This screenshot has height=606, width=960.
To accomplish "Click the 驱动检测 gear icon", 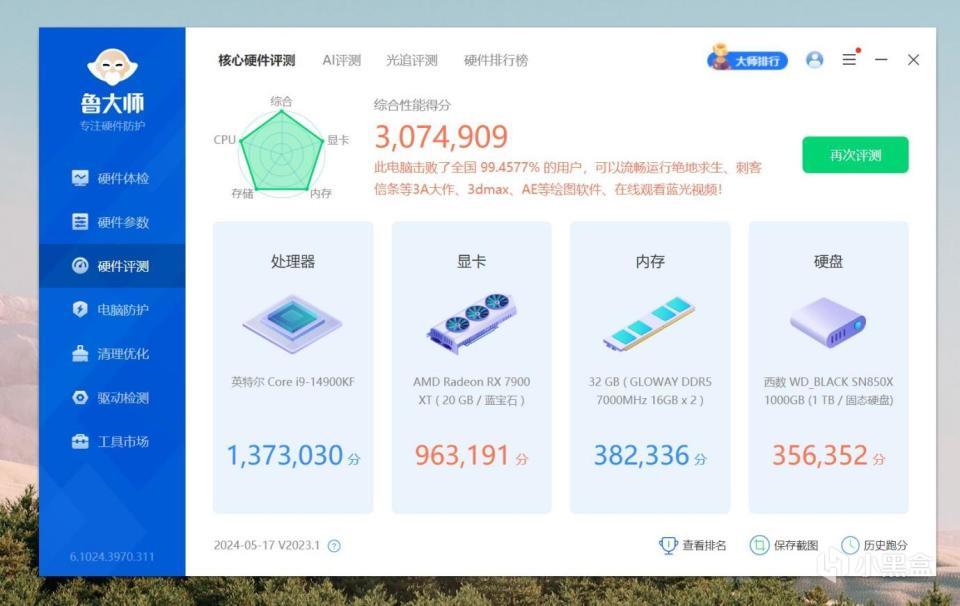I will click(x=80, y=397).
